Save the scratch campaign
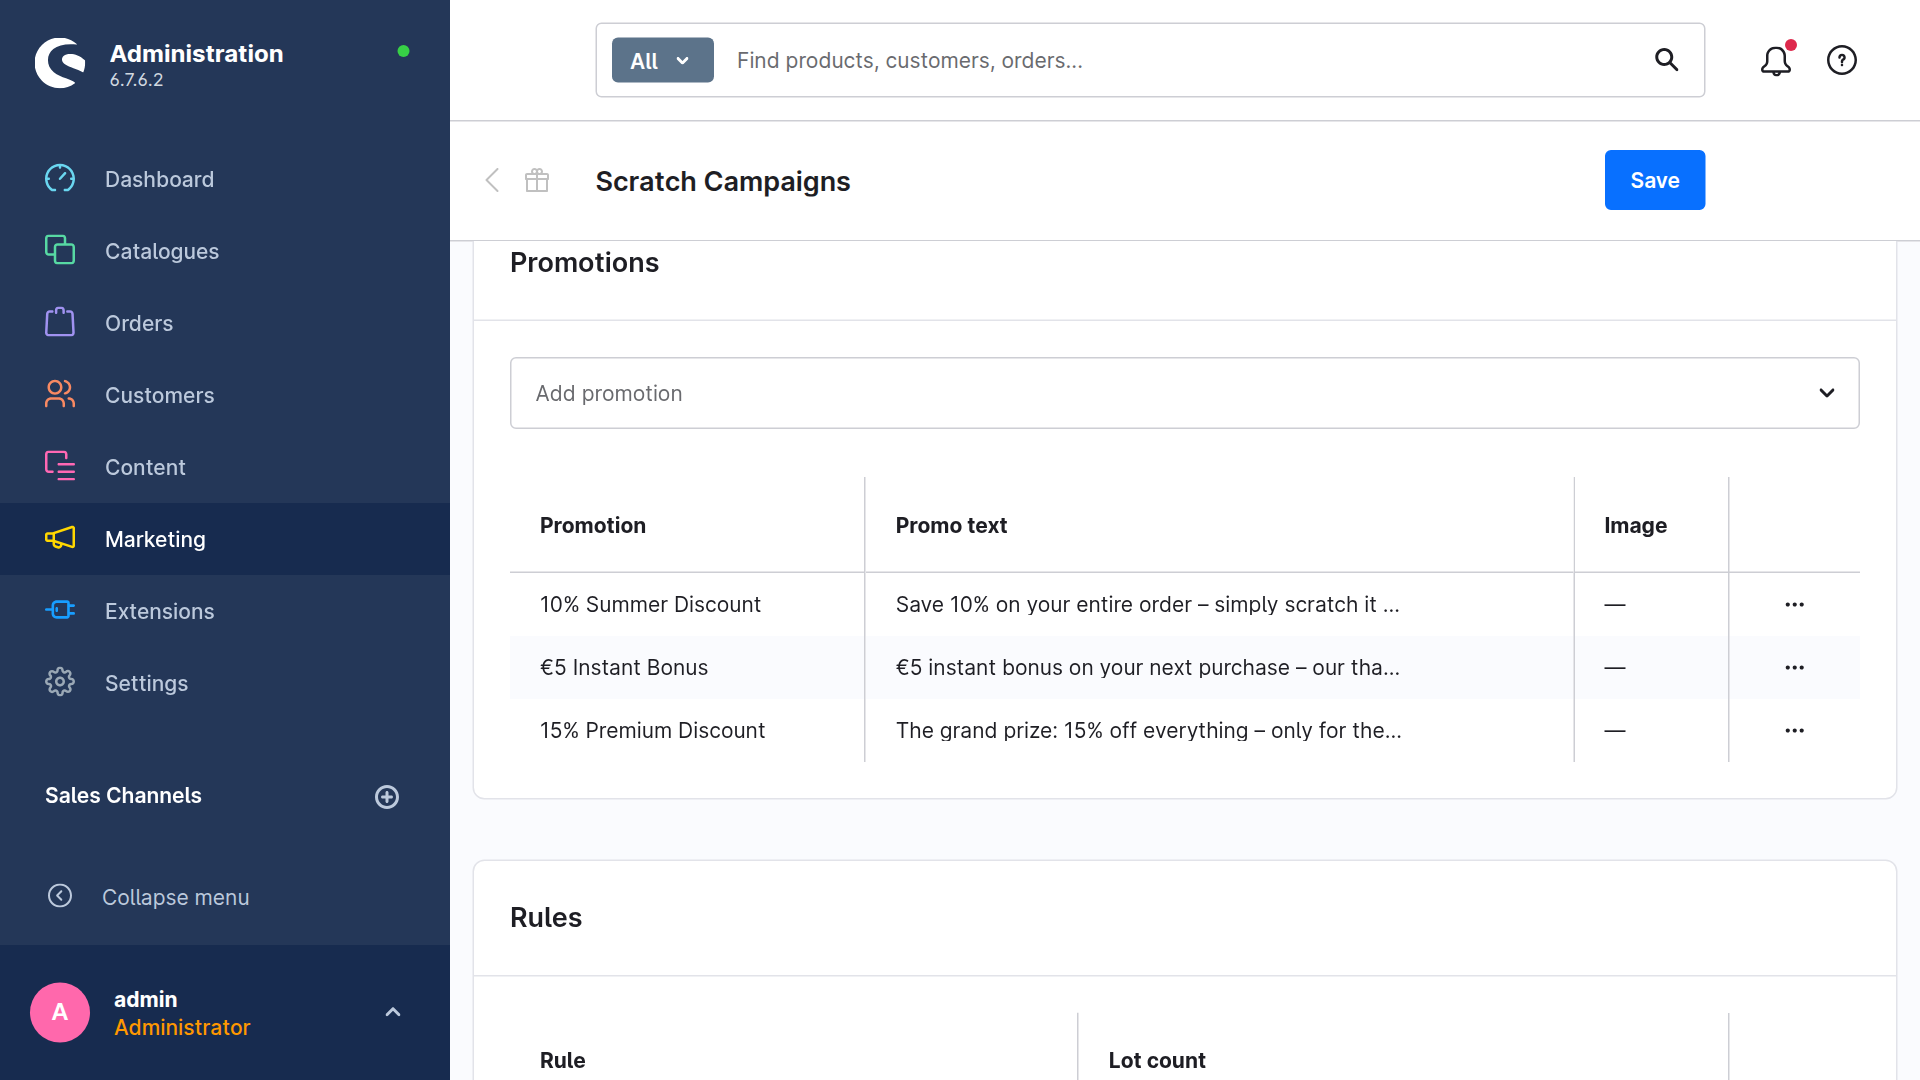The width and height of the screenshot is (1920, 1080). pyautogui.click(x=1655, y=180)
